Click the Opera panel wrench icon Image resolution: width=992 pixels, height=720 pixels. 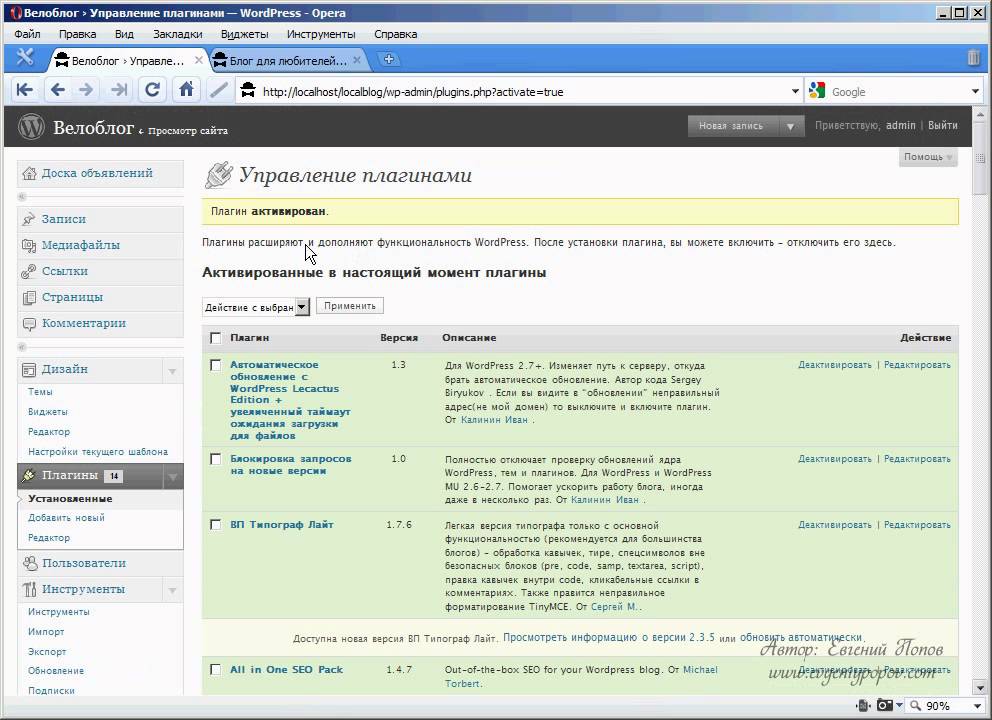(25, 58)
